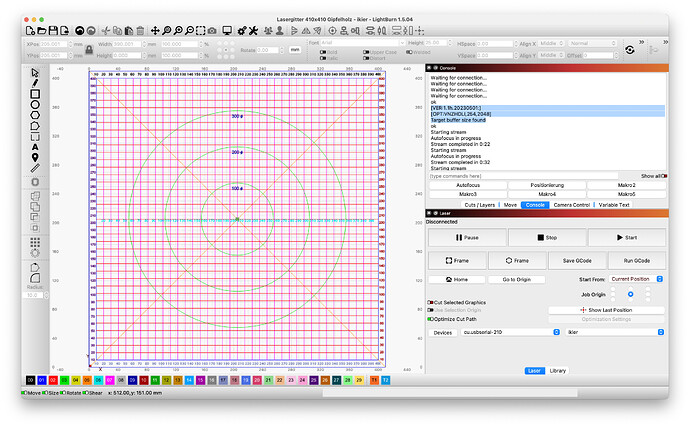Click the Stop button
This screenshot has width=690, height=427.
pos(547,238)
